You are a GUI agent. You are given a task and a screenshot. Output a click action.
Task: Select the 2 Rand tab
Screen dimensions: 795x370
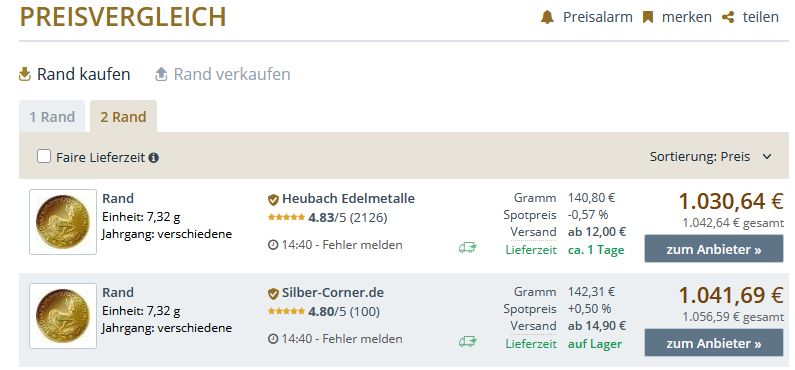tap(123, 117)
